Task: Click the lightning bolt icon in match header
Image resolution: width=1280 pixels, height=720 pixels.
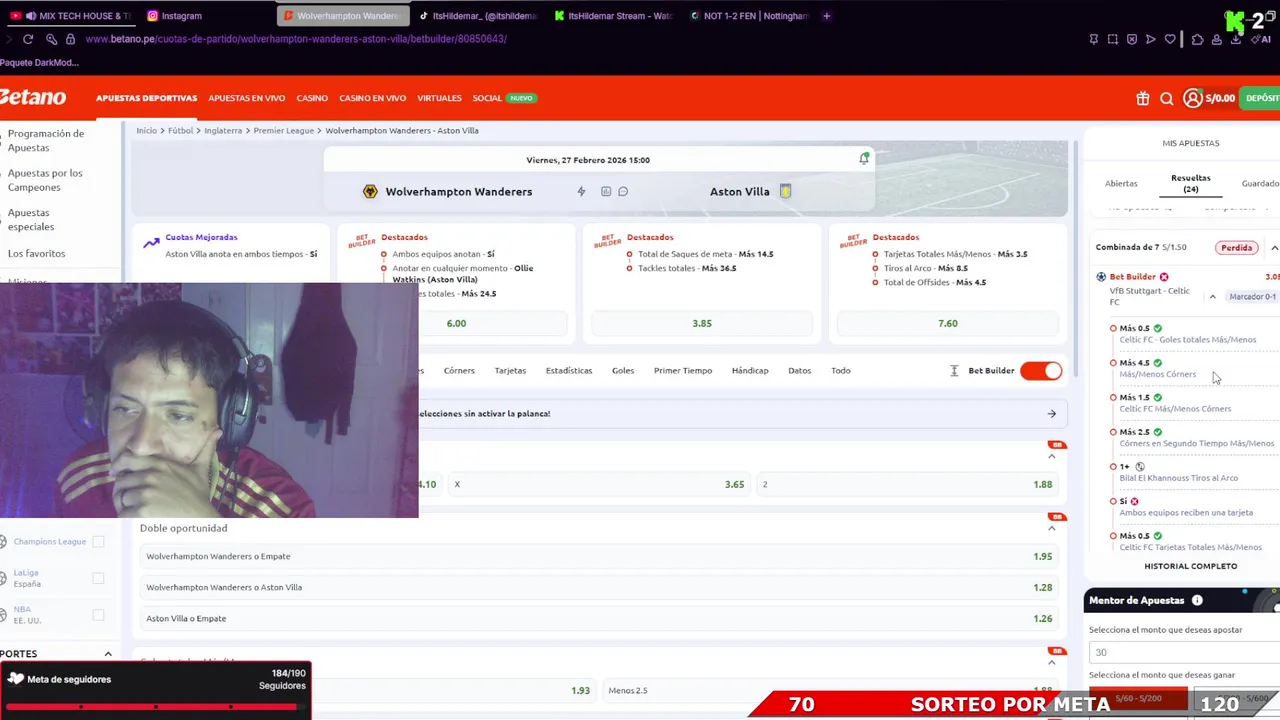Action: pos(581,191)
